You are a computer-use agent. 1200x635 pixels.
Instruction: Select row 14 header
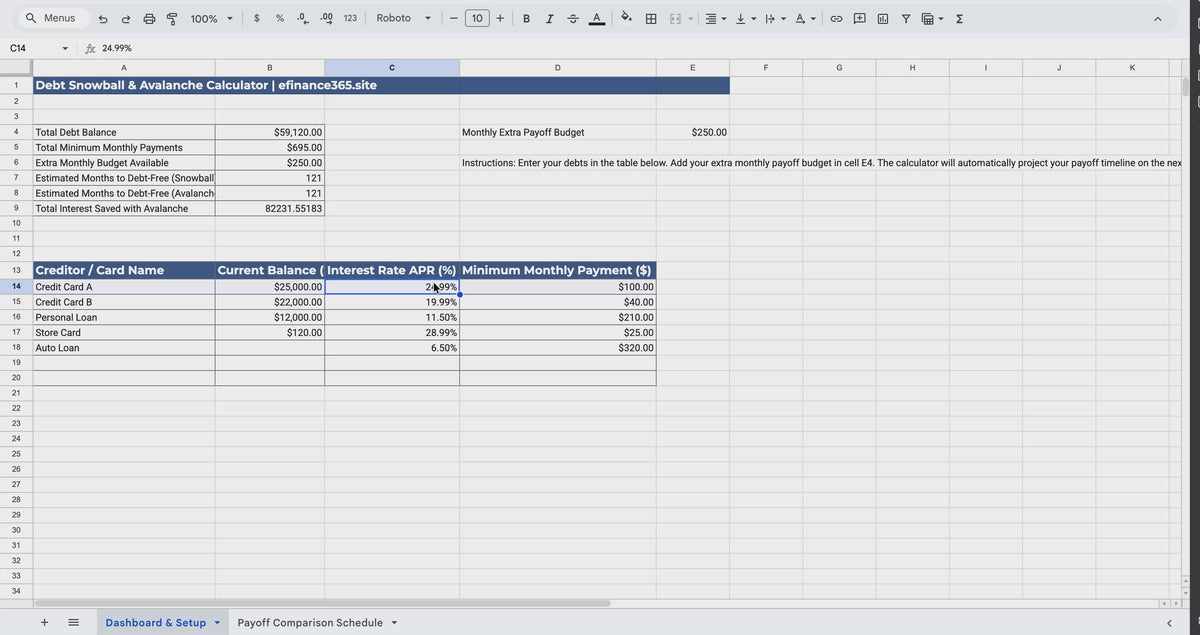[16, 287]
